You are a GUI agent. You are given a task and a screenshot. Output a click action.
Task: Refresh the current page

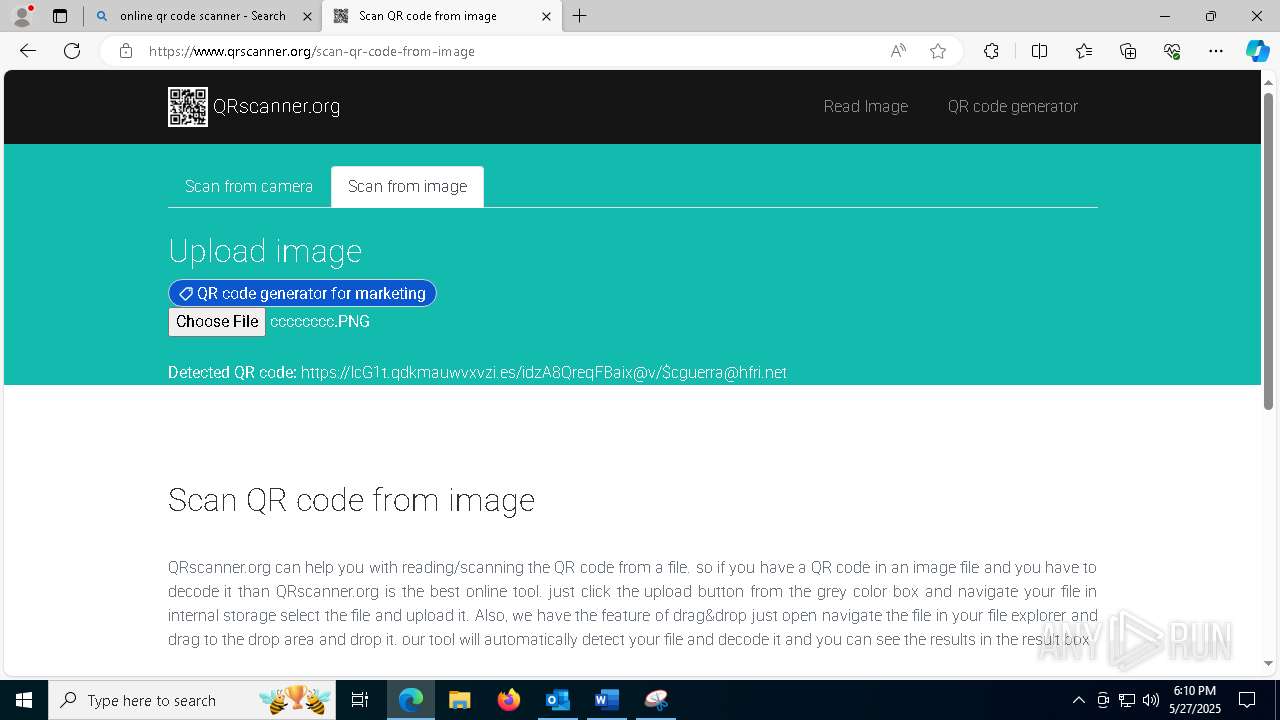[72, 51]
